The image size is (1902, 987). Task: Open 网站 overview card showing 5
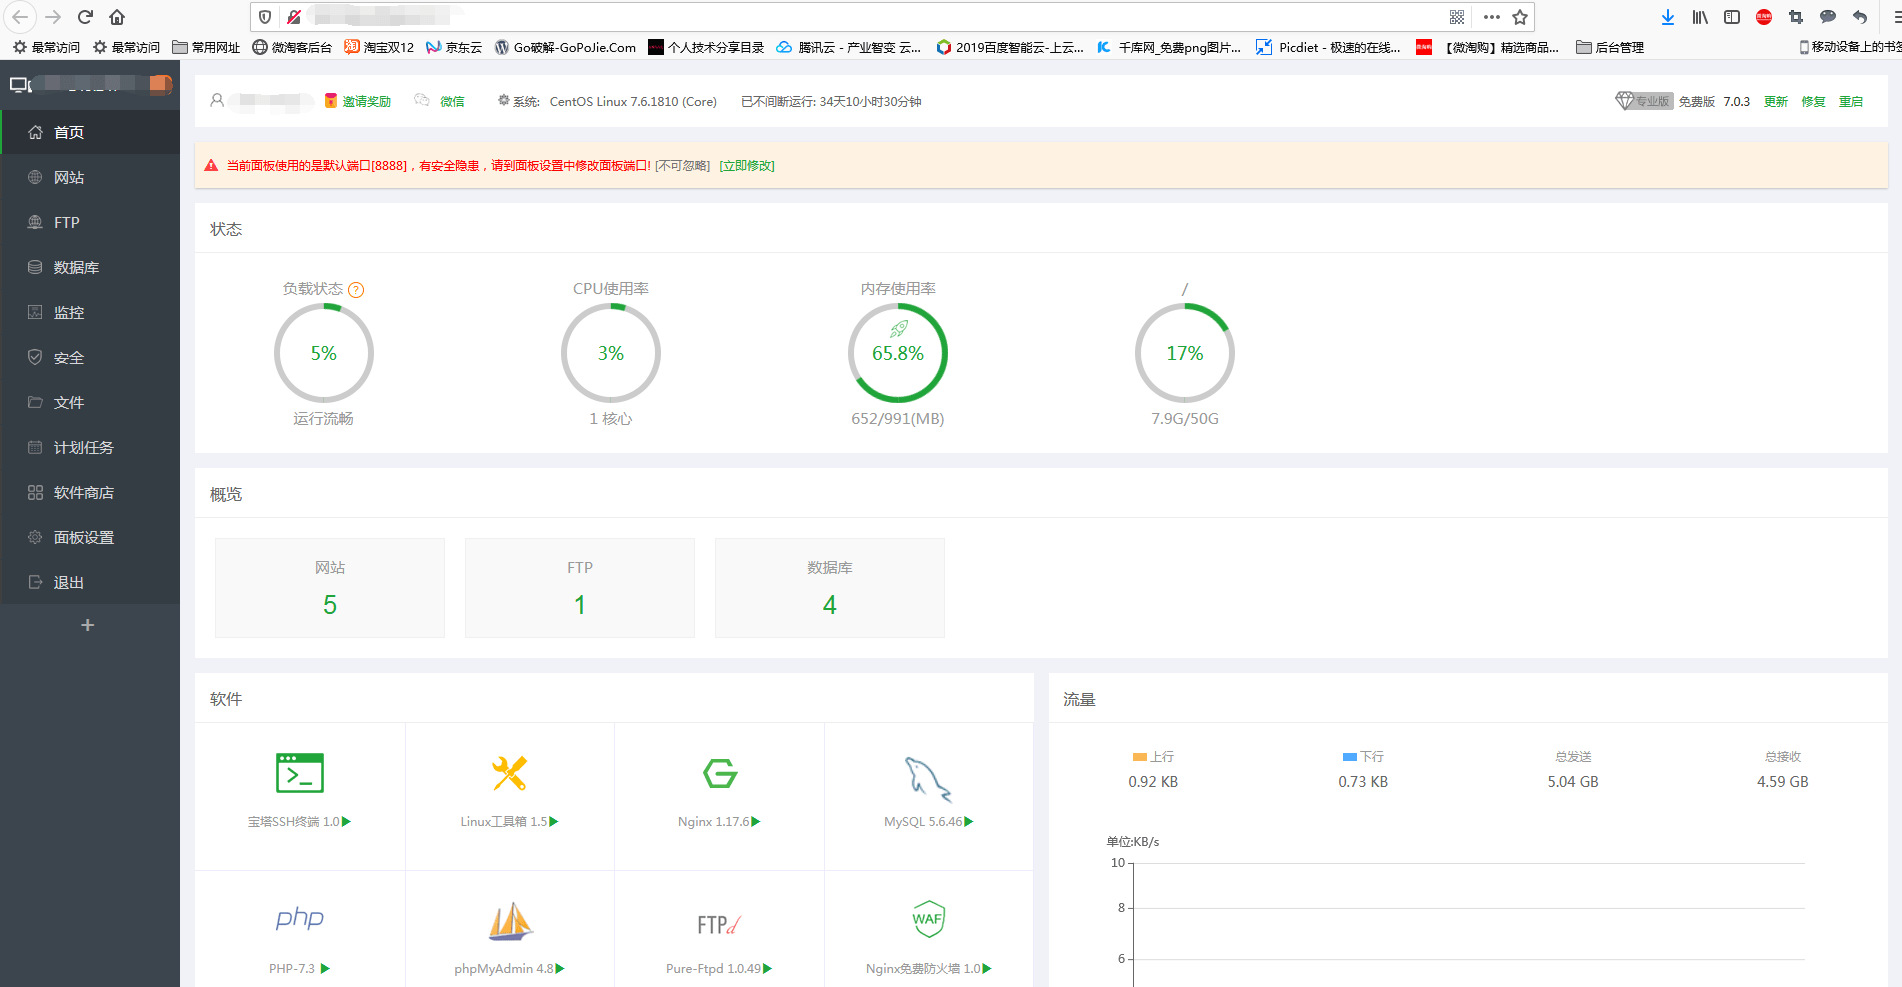pyautogui.click(x=330, y=588)
